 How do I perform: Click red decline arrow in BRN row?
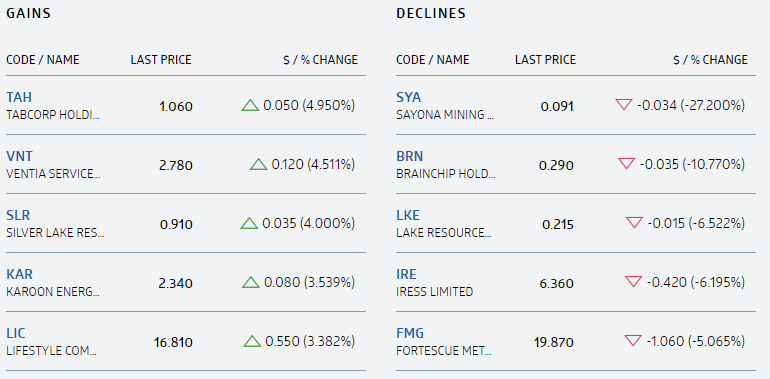[x=627, y=163]
